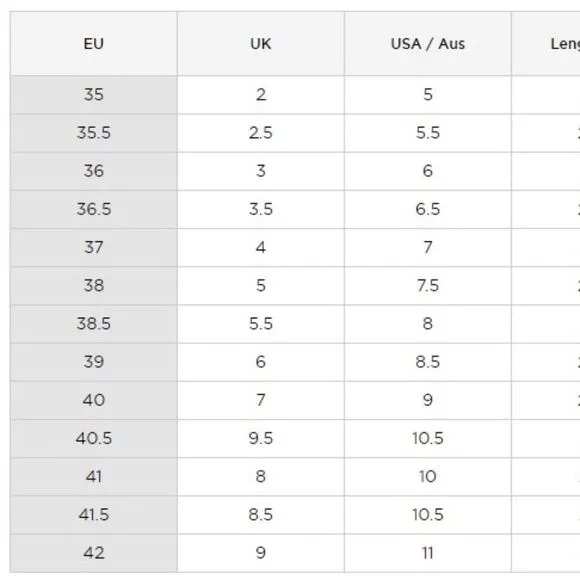Select the EU size 35.5 cell
Viewport: 580px width, 580px height.
94,133
